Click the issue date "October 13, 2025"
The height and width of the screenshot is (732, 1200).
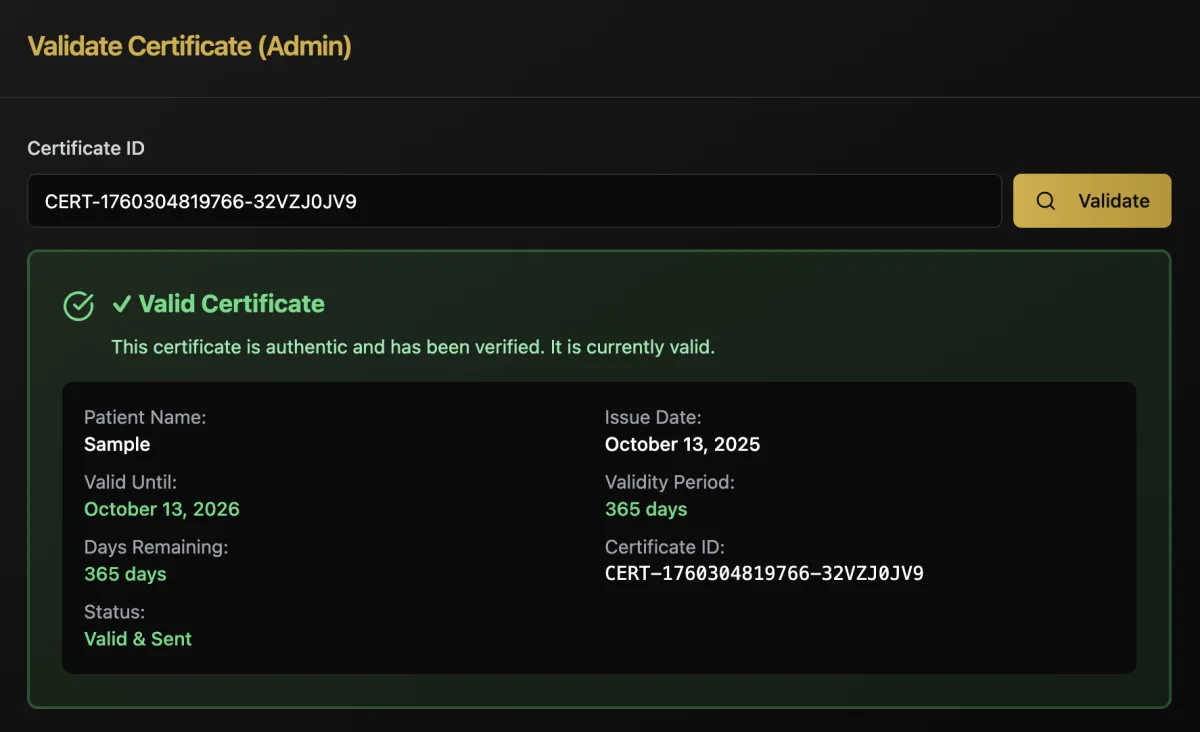click(682, 444)
